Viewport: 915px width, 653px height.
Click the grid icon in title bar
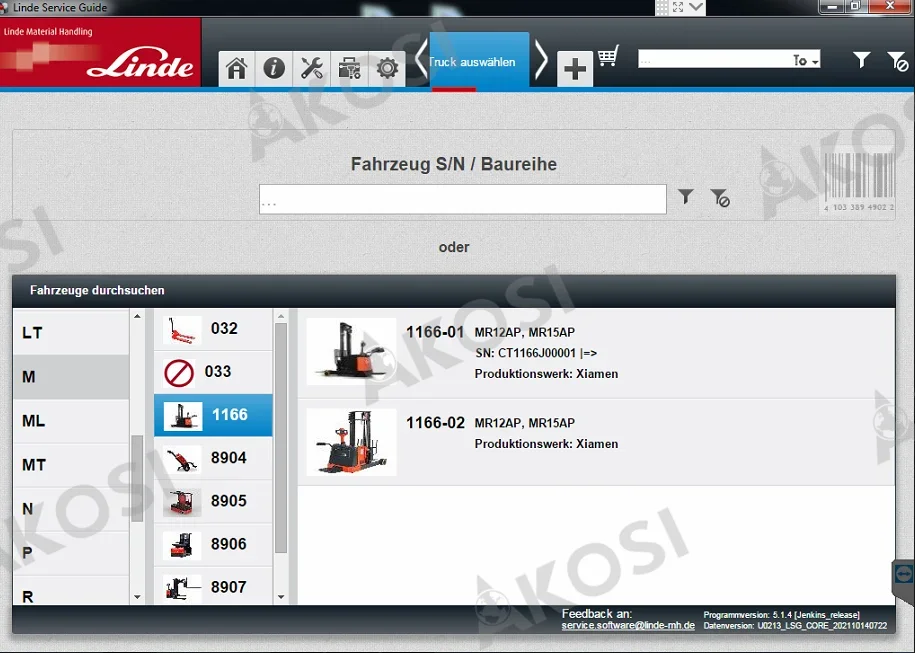point(662,7)
